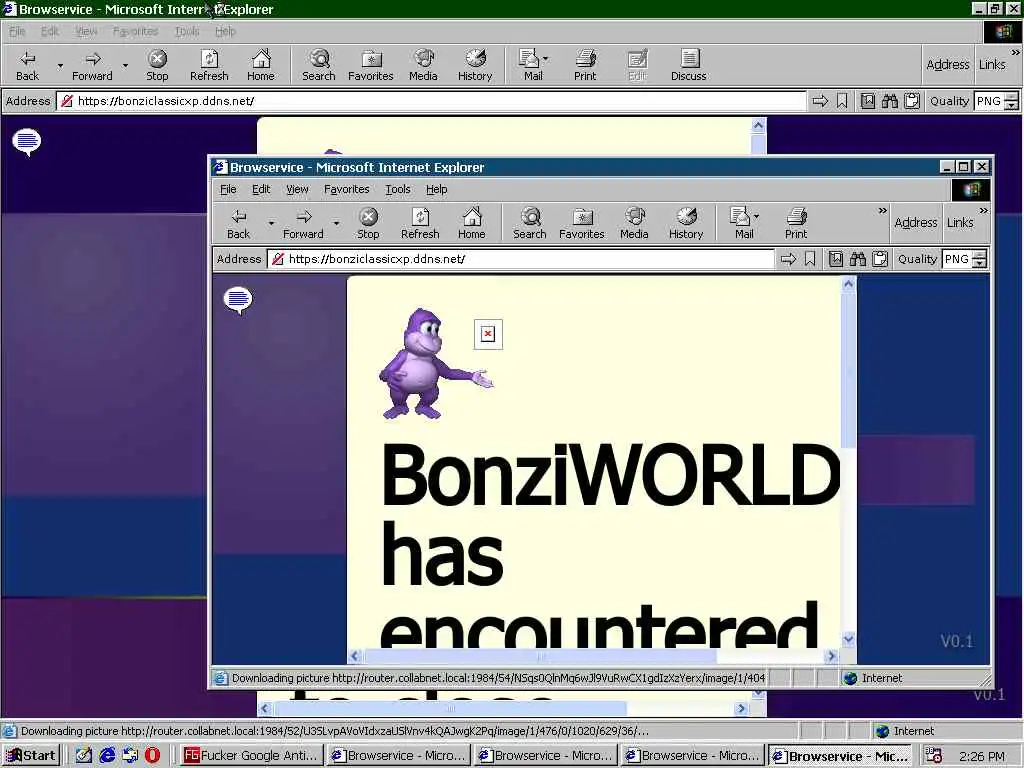Click Discuss in the background browser window
This screenshot has width=1024, height=768.
688,65
